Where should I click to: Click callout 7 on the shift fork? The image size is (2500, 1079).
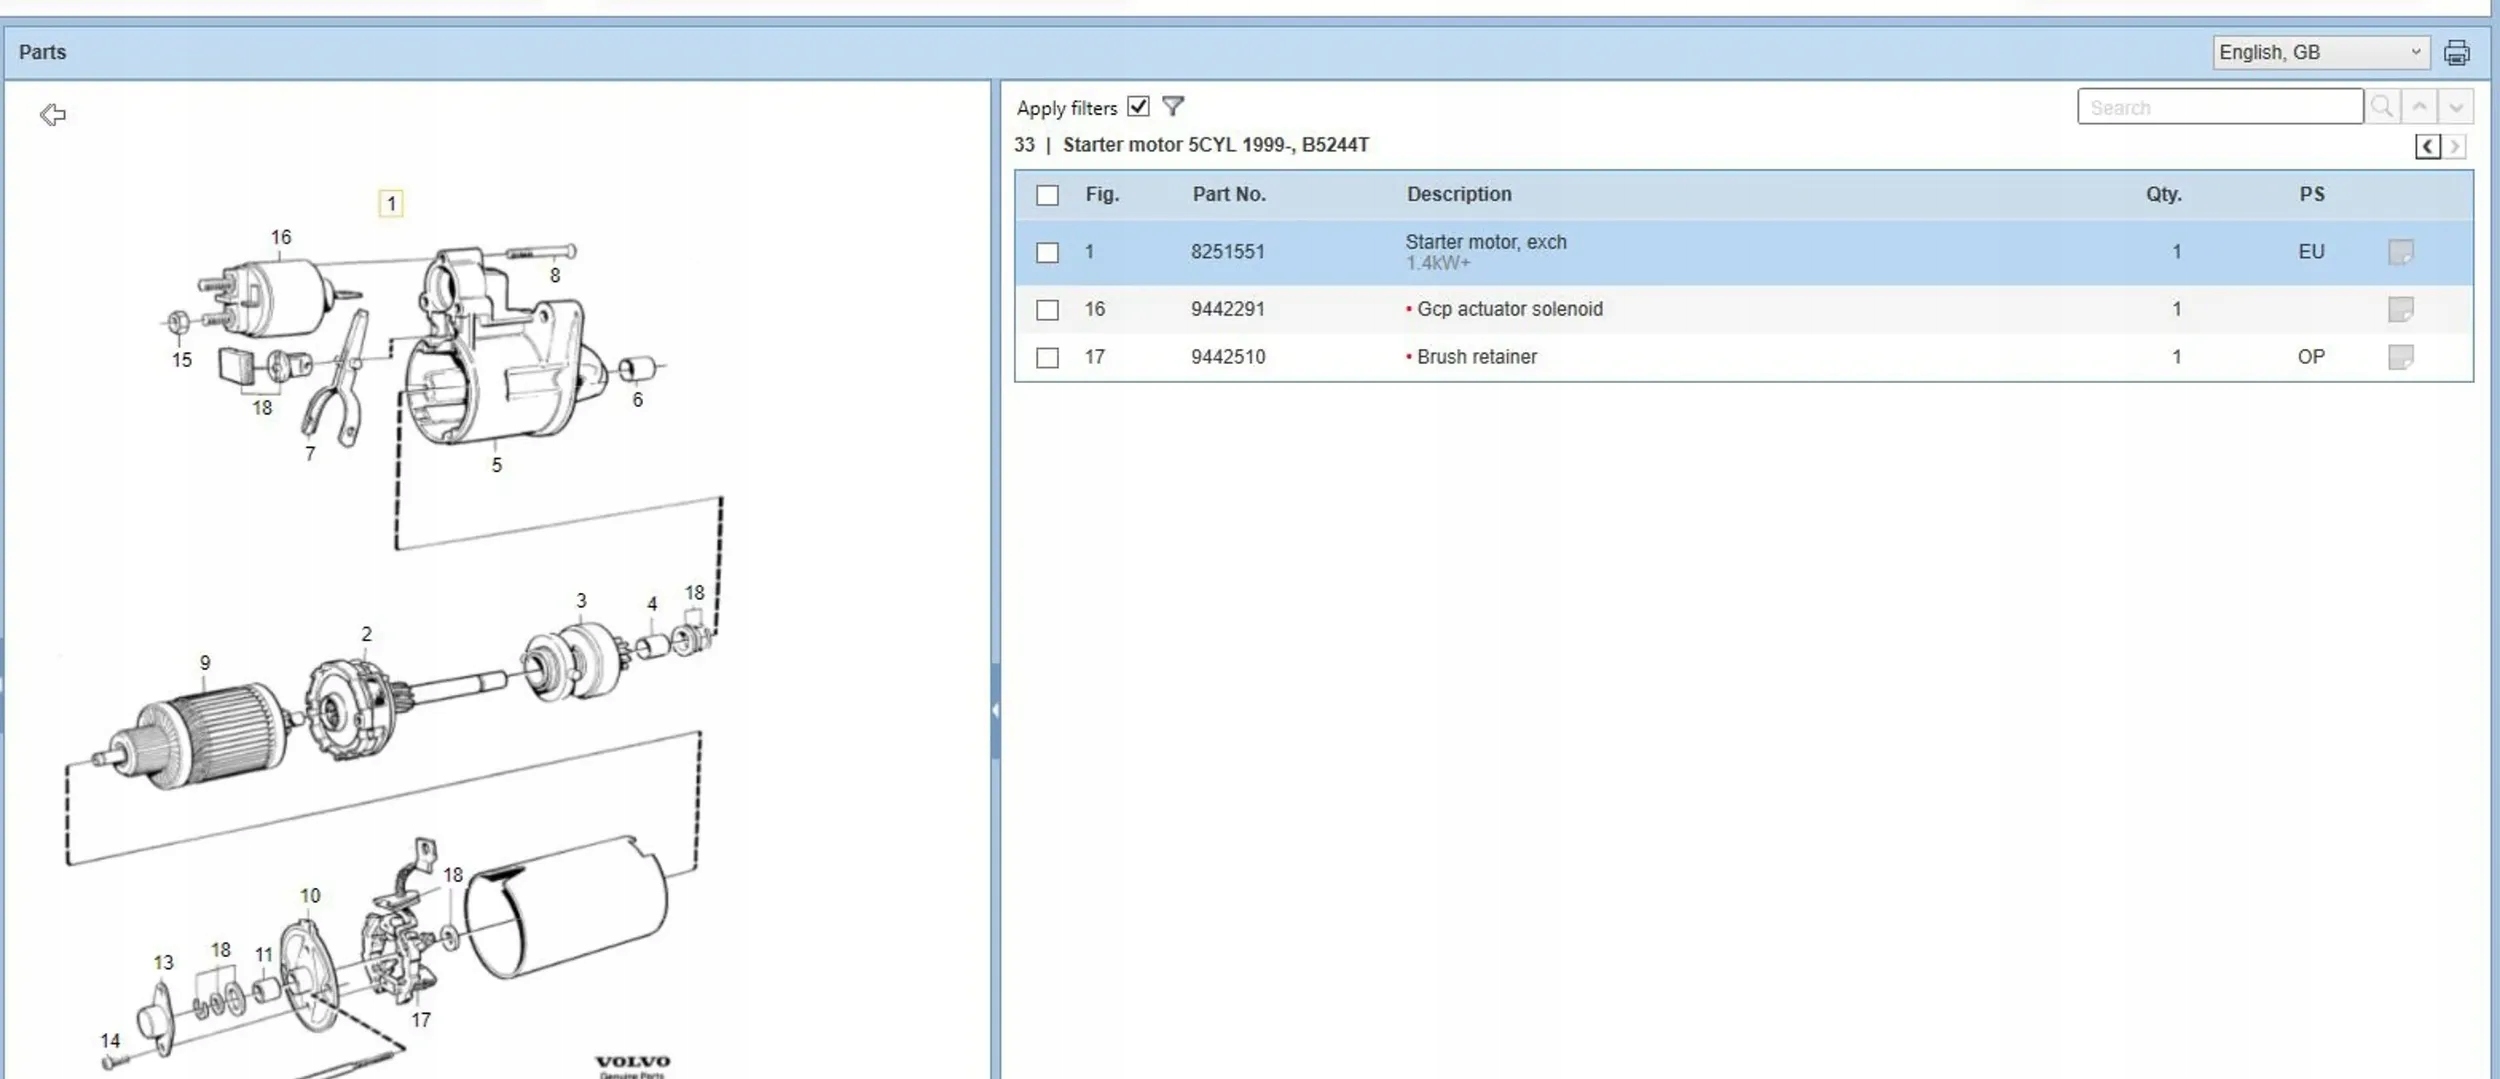tap(310, 454)
